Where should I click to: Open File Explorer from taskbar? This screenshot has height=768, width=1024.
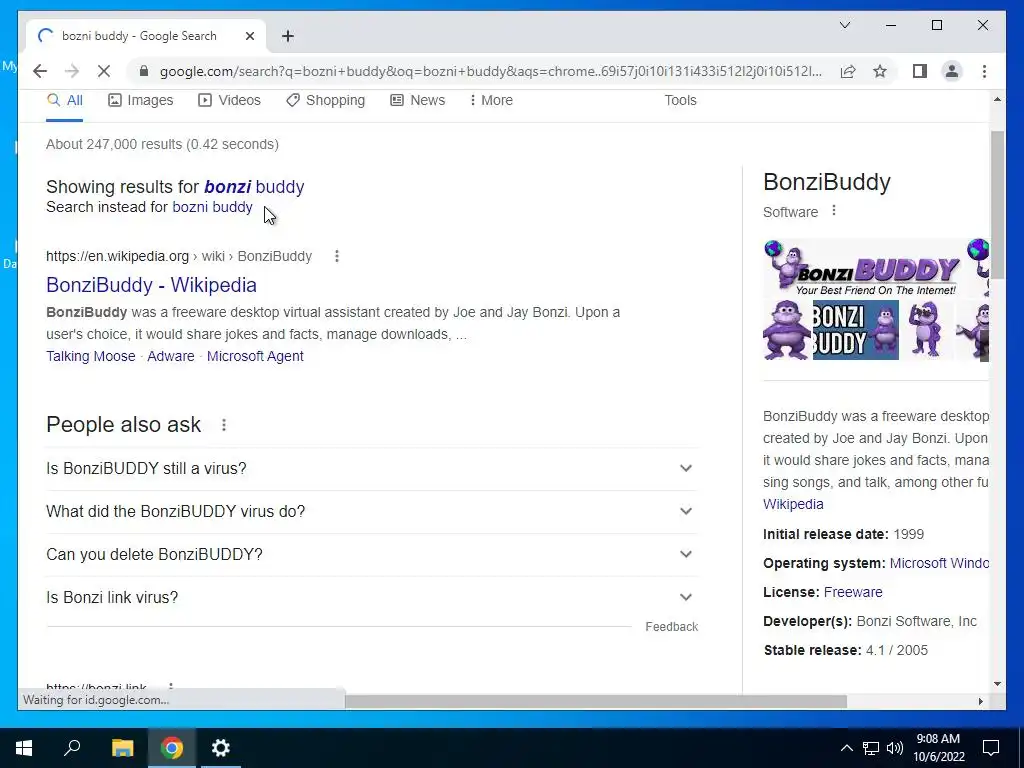pyautogui.click(x=122, y=748)
